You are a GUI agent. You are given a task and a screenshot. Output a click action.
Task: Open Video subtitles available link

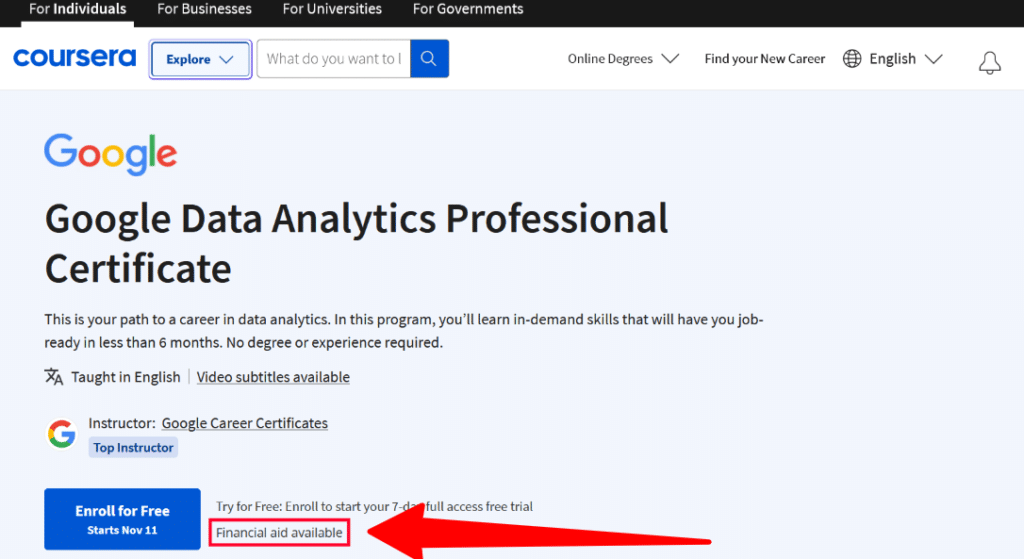pyautogui.click(x=273, y=377)
